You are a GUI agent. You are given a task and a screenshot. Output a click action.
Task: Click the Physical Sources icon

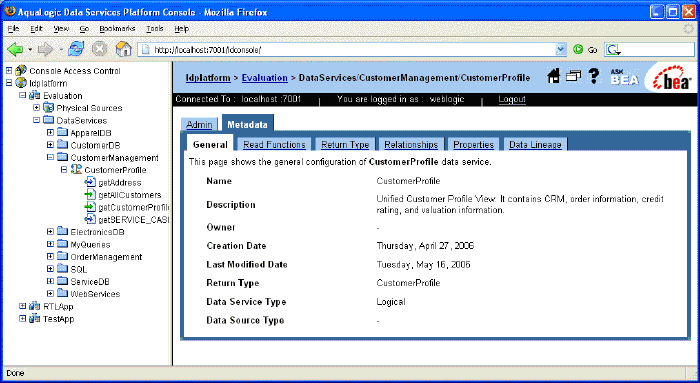click(48, 108)
